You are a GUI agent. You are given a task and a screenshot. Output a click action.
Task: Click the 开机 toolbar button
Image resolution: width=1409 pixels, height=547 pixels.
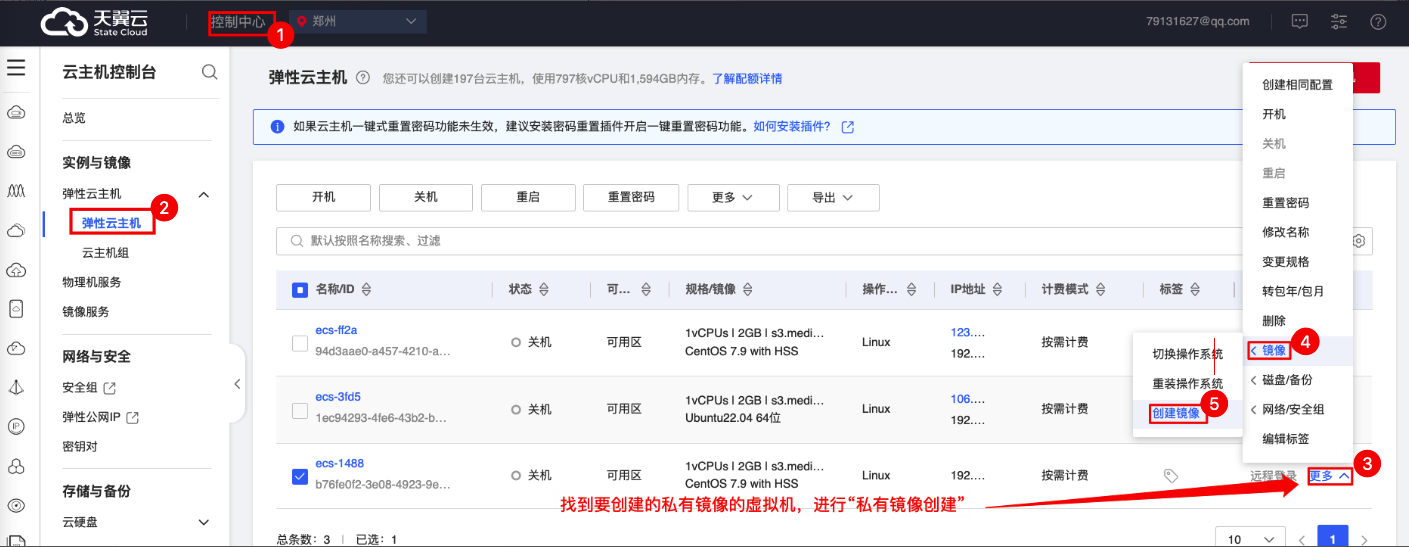coord(323,198)
